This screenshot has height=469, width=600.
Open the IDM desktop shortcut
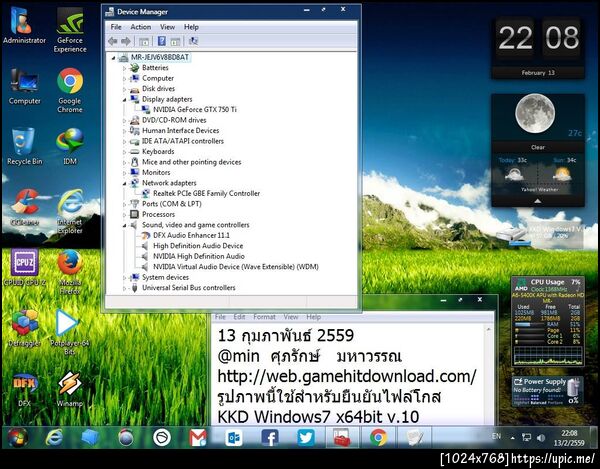pyautogui.click(x=70, y=147)
